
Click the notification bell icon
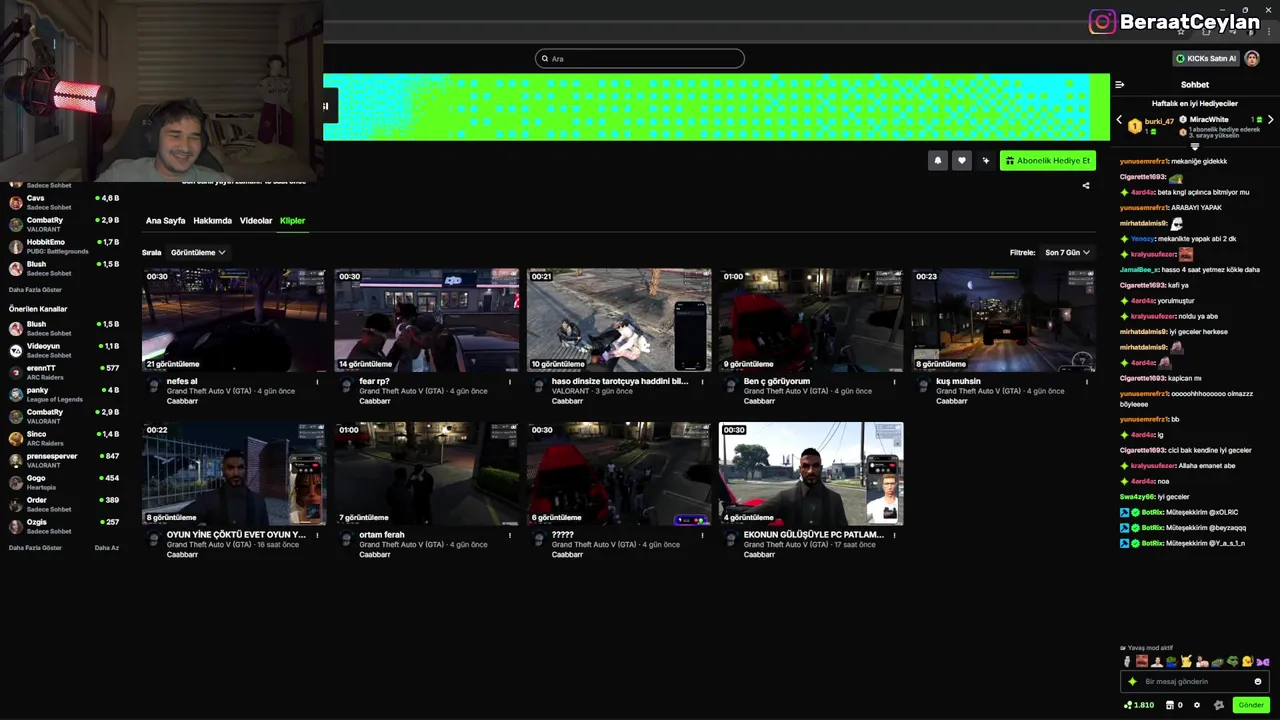938,160
